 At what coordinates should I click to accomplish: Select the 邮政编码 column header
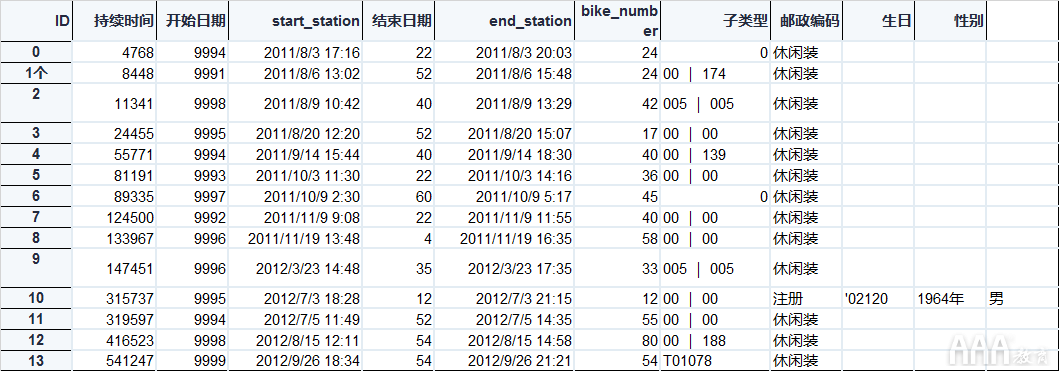pyautogui.click(x=806, y=21)
